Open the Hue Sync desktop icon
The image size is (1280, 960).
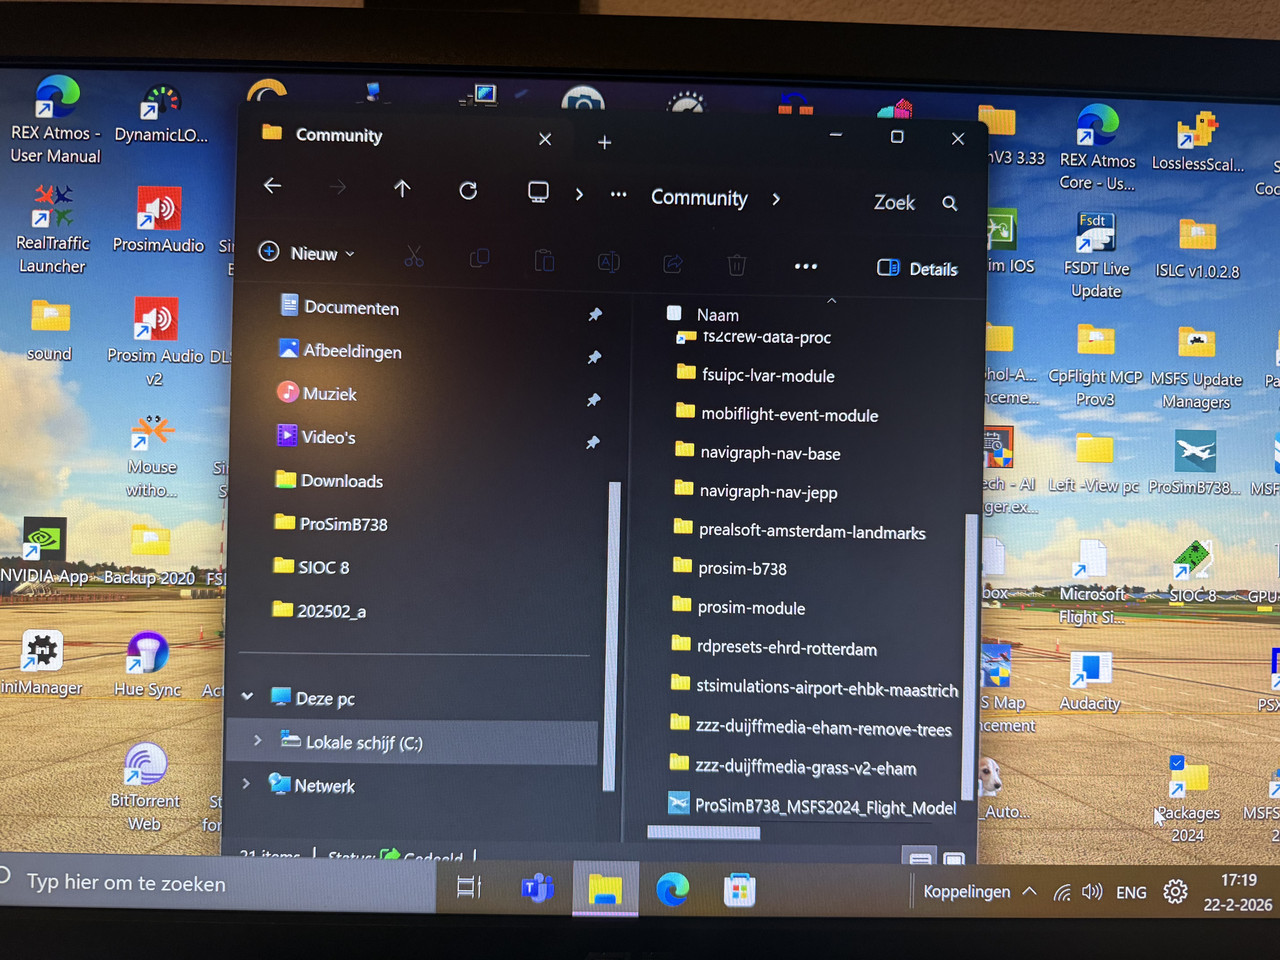[x=148, y=664]
